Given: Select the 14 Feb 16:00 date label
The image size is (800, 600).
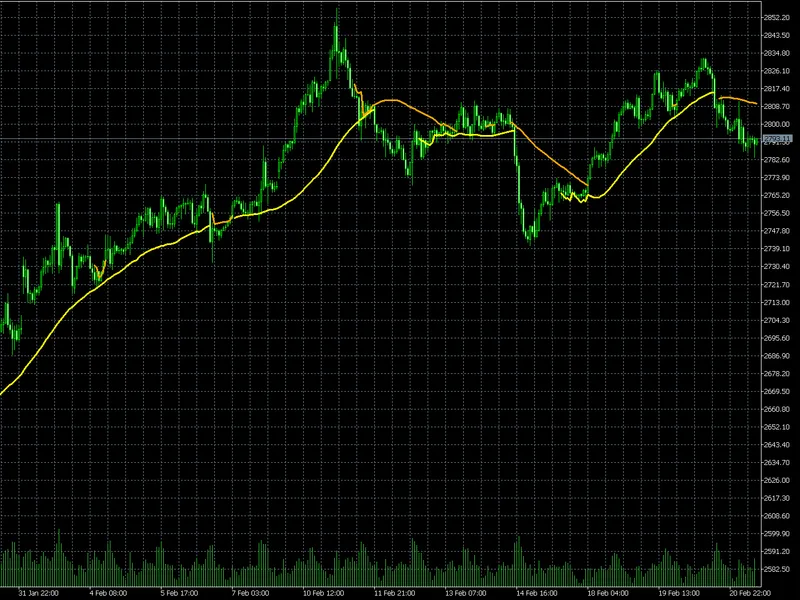Looking at the screenshot, I should (537, 593).
